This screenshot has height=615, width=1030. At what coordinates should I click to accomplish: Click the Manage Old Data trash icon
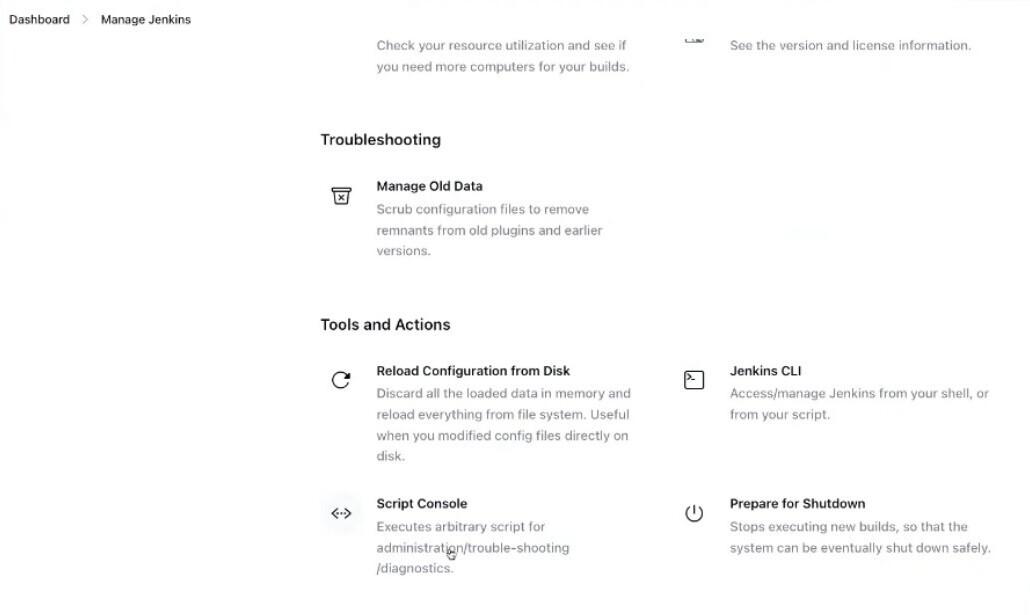[341, 196]
